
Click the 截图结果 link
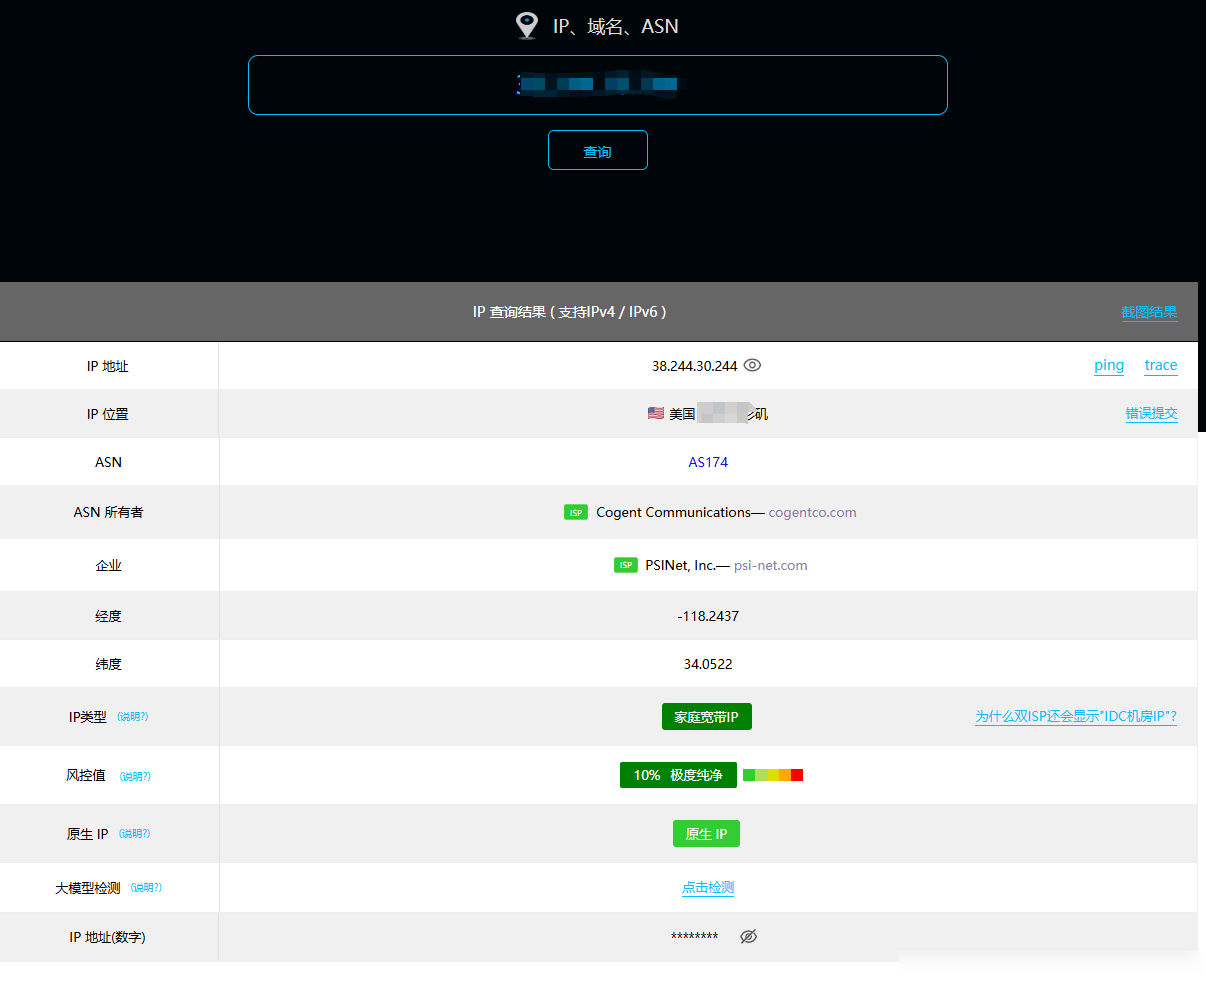click(x=1149, y=312)
